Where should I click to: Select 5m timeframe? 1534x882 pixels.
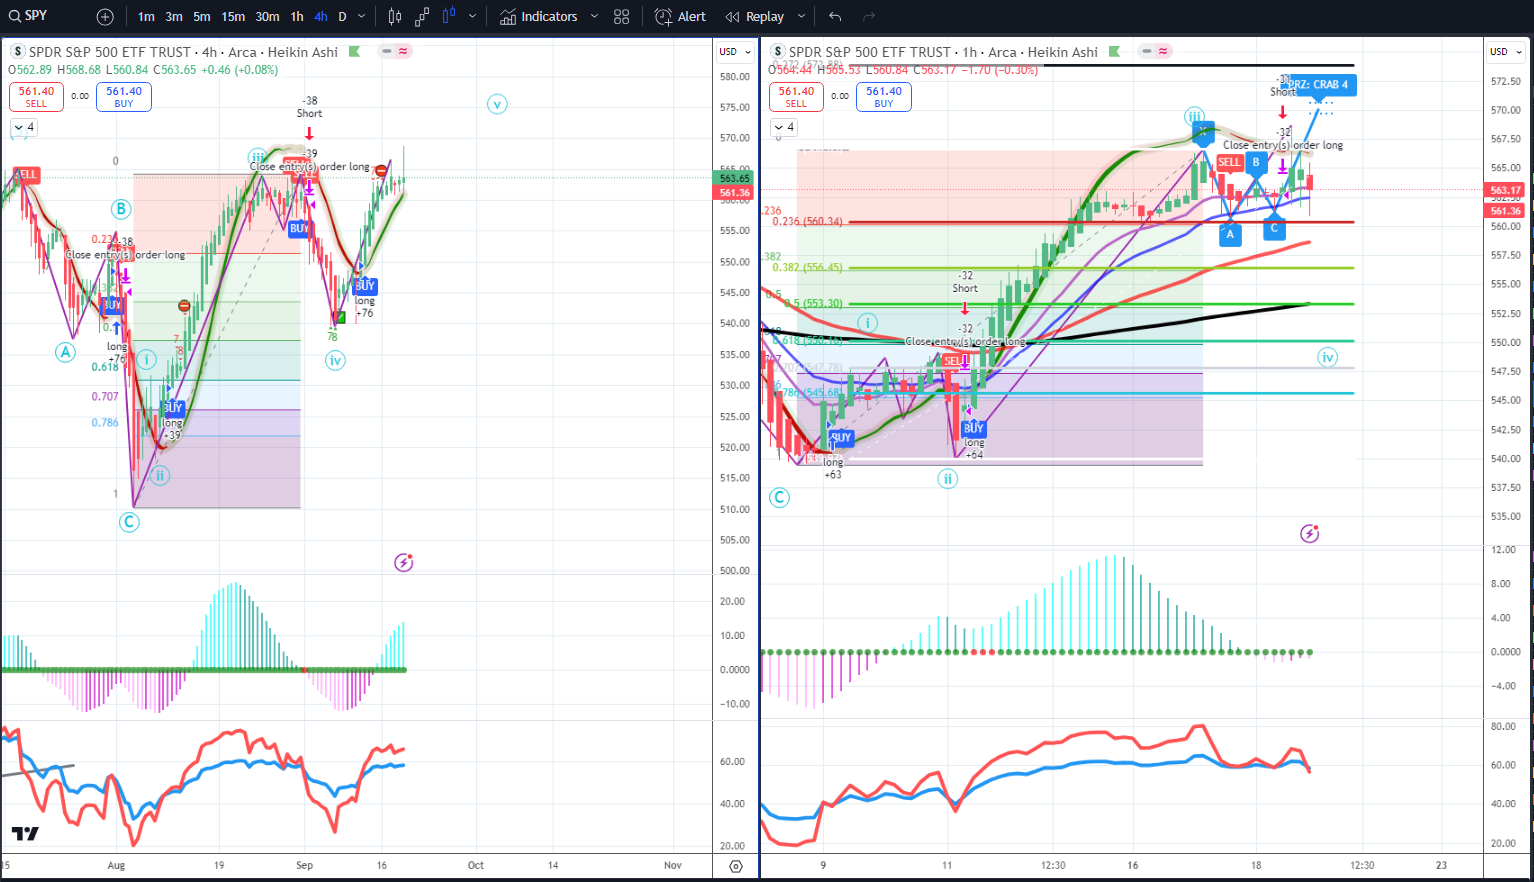202,17
